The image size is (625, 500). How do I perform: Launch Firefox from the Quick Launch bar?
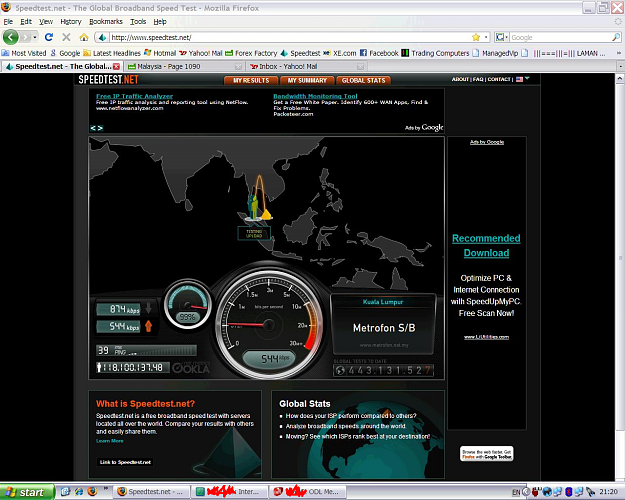[x=92, y=492]
